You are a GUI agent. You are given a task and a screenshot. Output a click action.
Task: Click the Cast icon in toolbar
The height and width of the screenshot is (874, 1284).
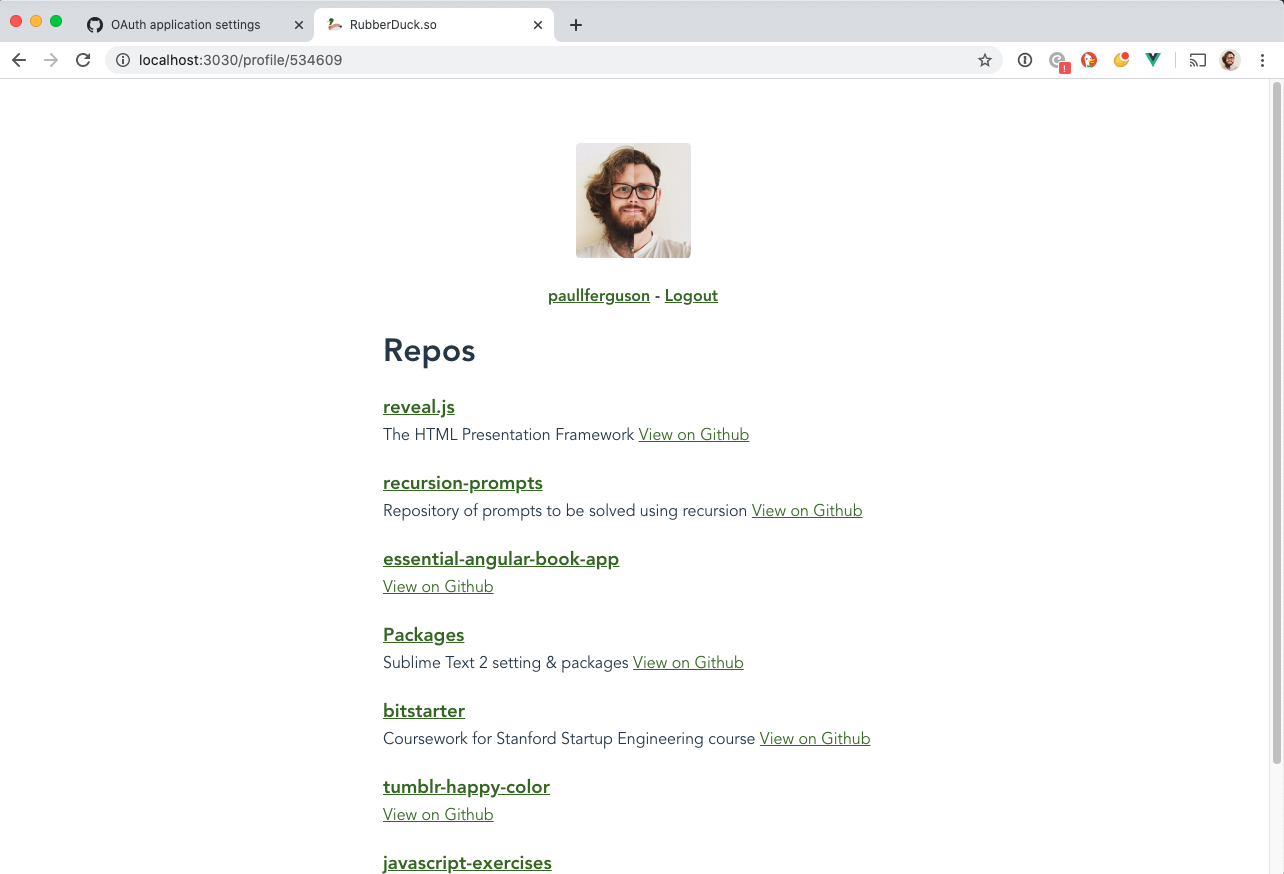tap(1198, 60)
